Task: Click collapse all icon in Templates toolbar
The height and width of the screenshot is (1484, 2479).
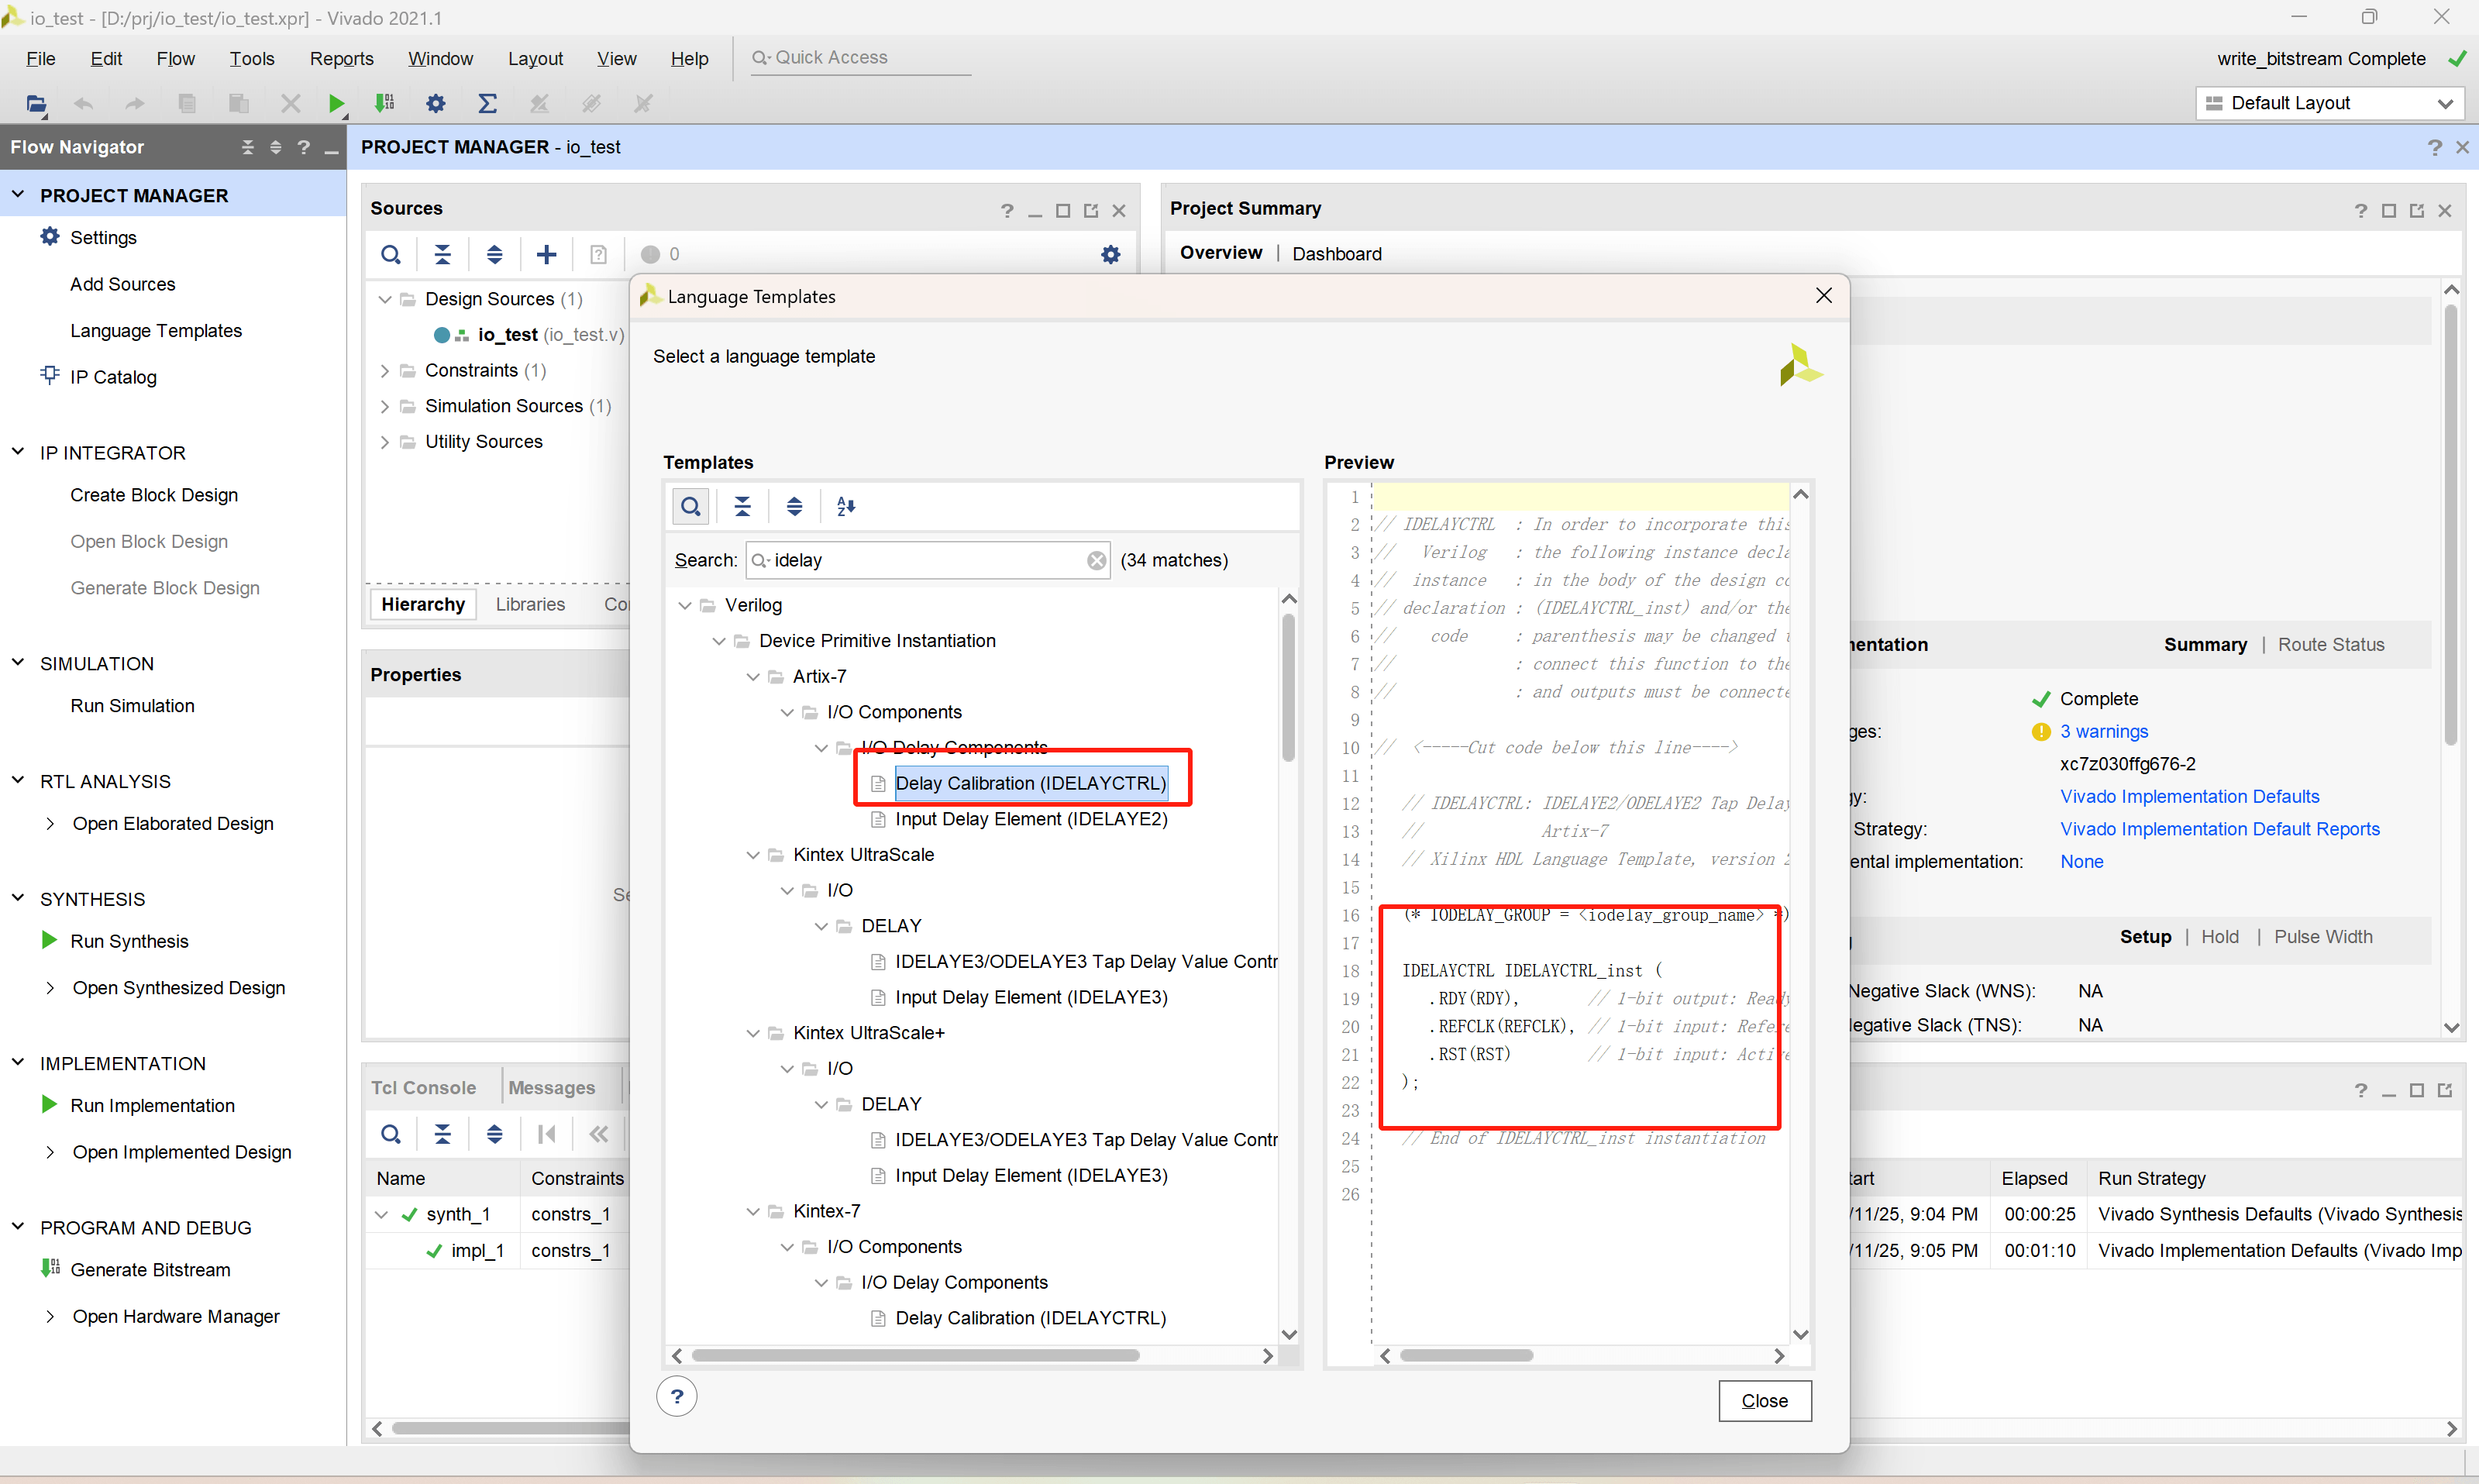Action: (742, 506)
